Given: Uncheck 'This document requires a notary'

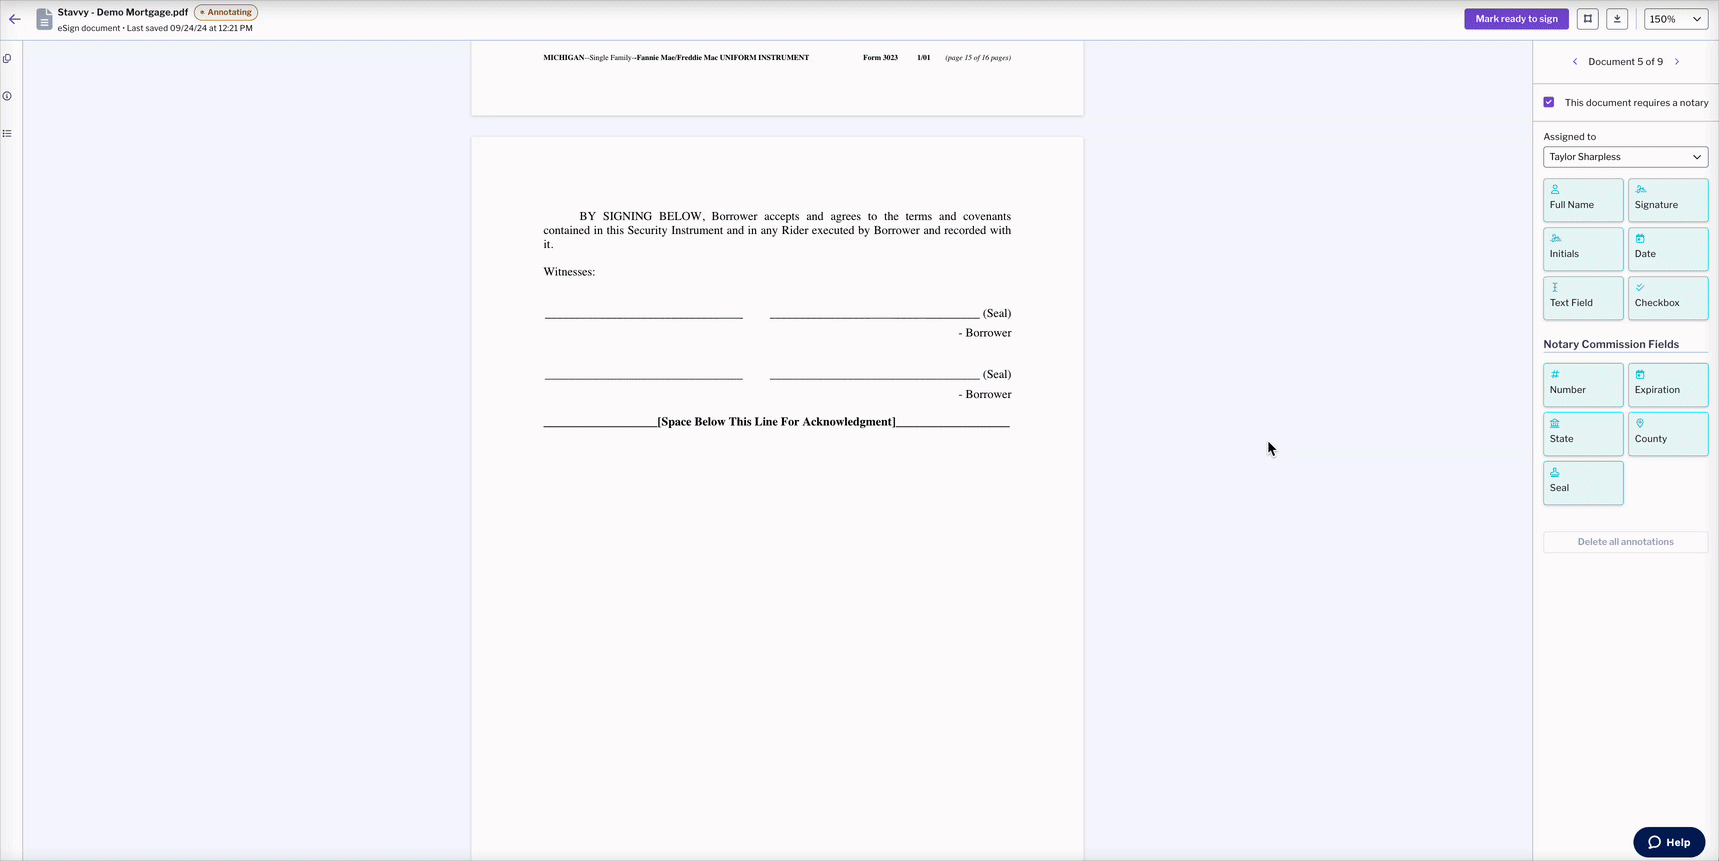Looking at the screenshot, I should pos(1549,102).
